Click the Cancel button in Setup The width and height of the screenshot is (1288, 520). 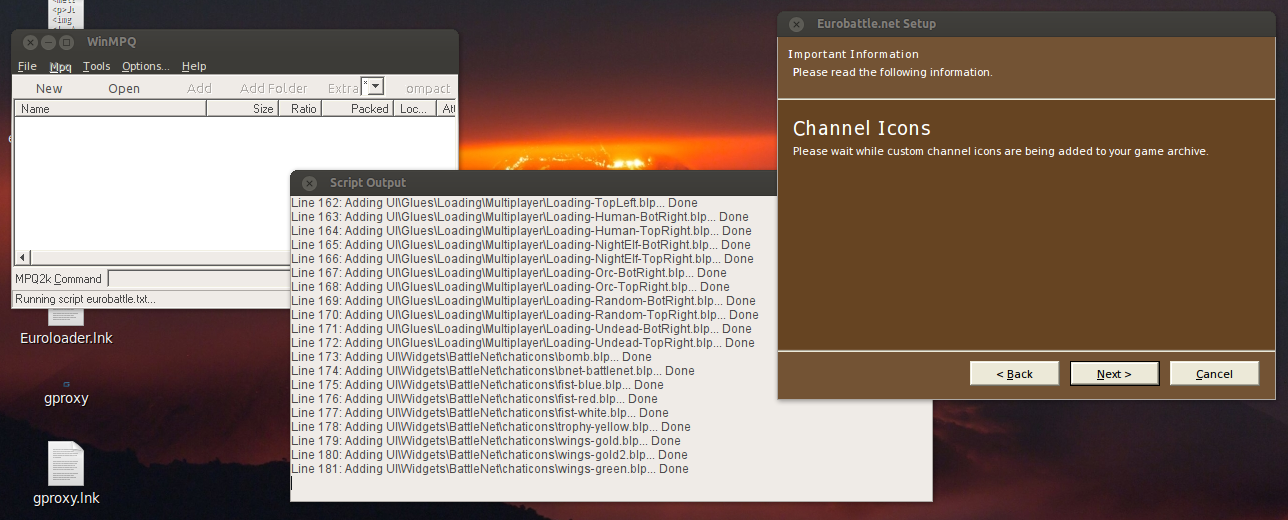click(x=1214, y=374)
